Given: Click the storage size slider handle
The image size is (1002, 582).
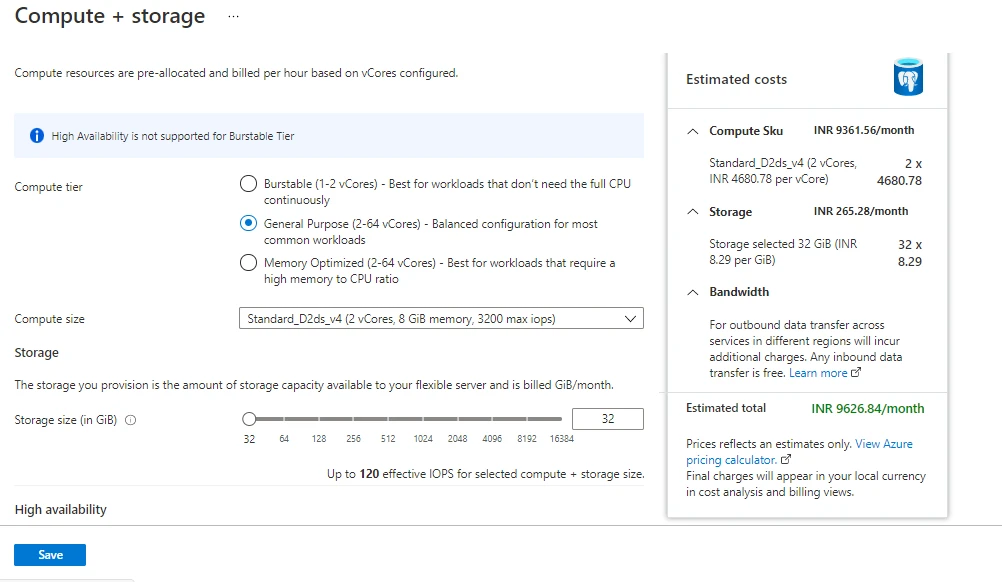Looking at the screenshot, I should coord(249,419).
